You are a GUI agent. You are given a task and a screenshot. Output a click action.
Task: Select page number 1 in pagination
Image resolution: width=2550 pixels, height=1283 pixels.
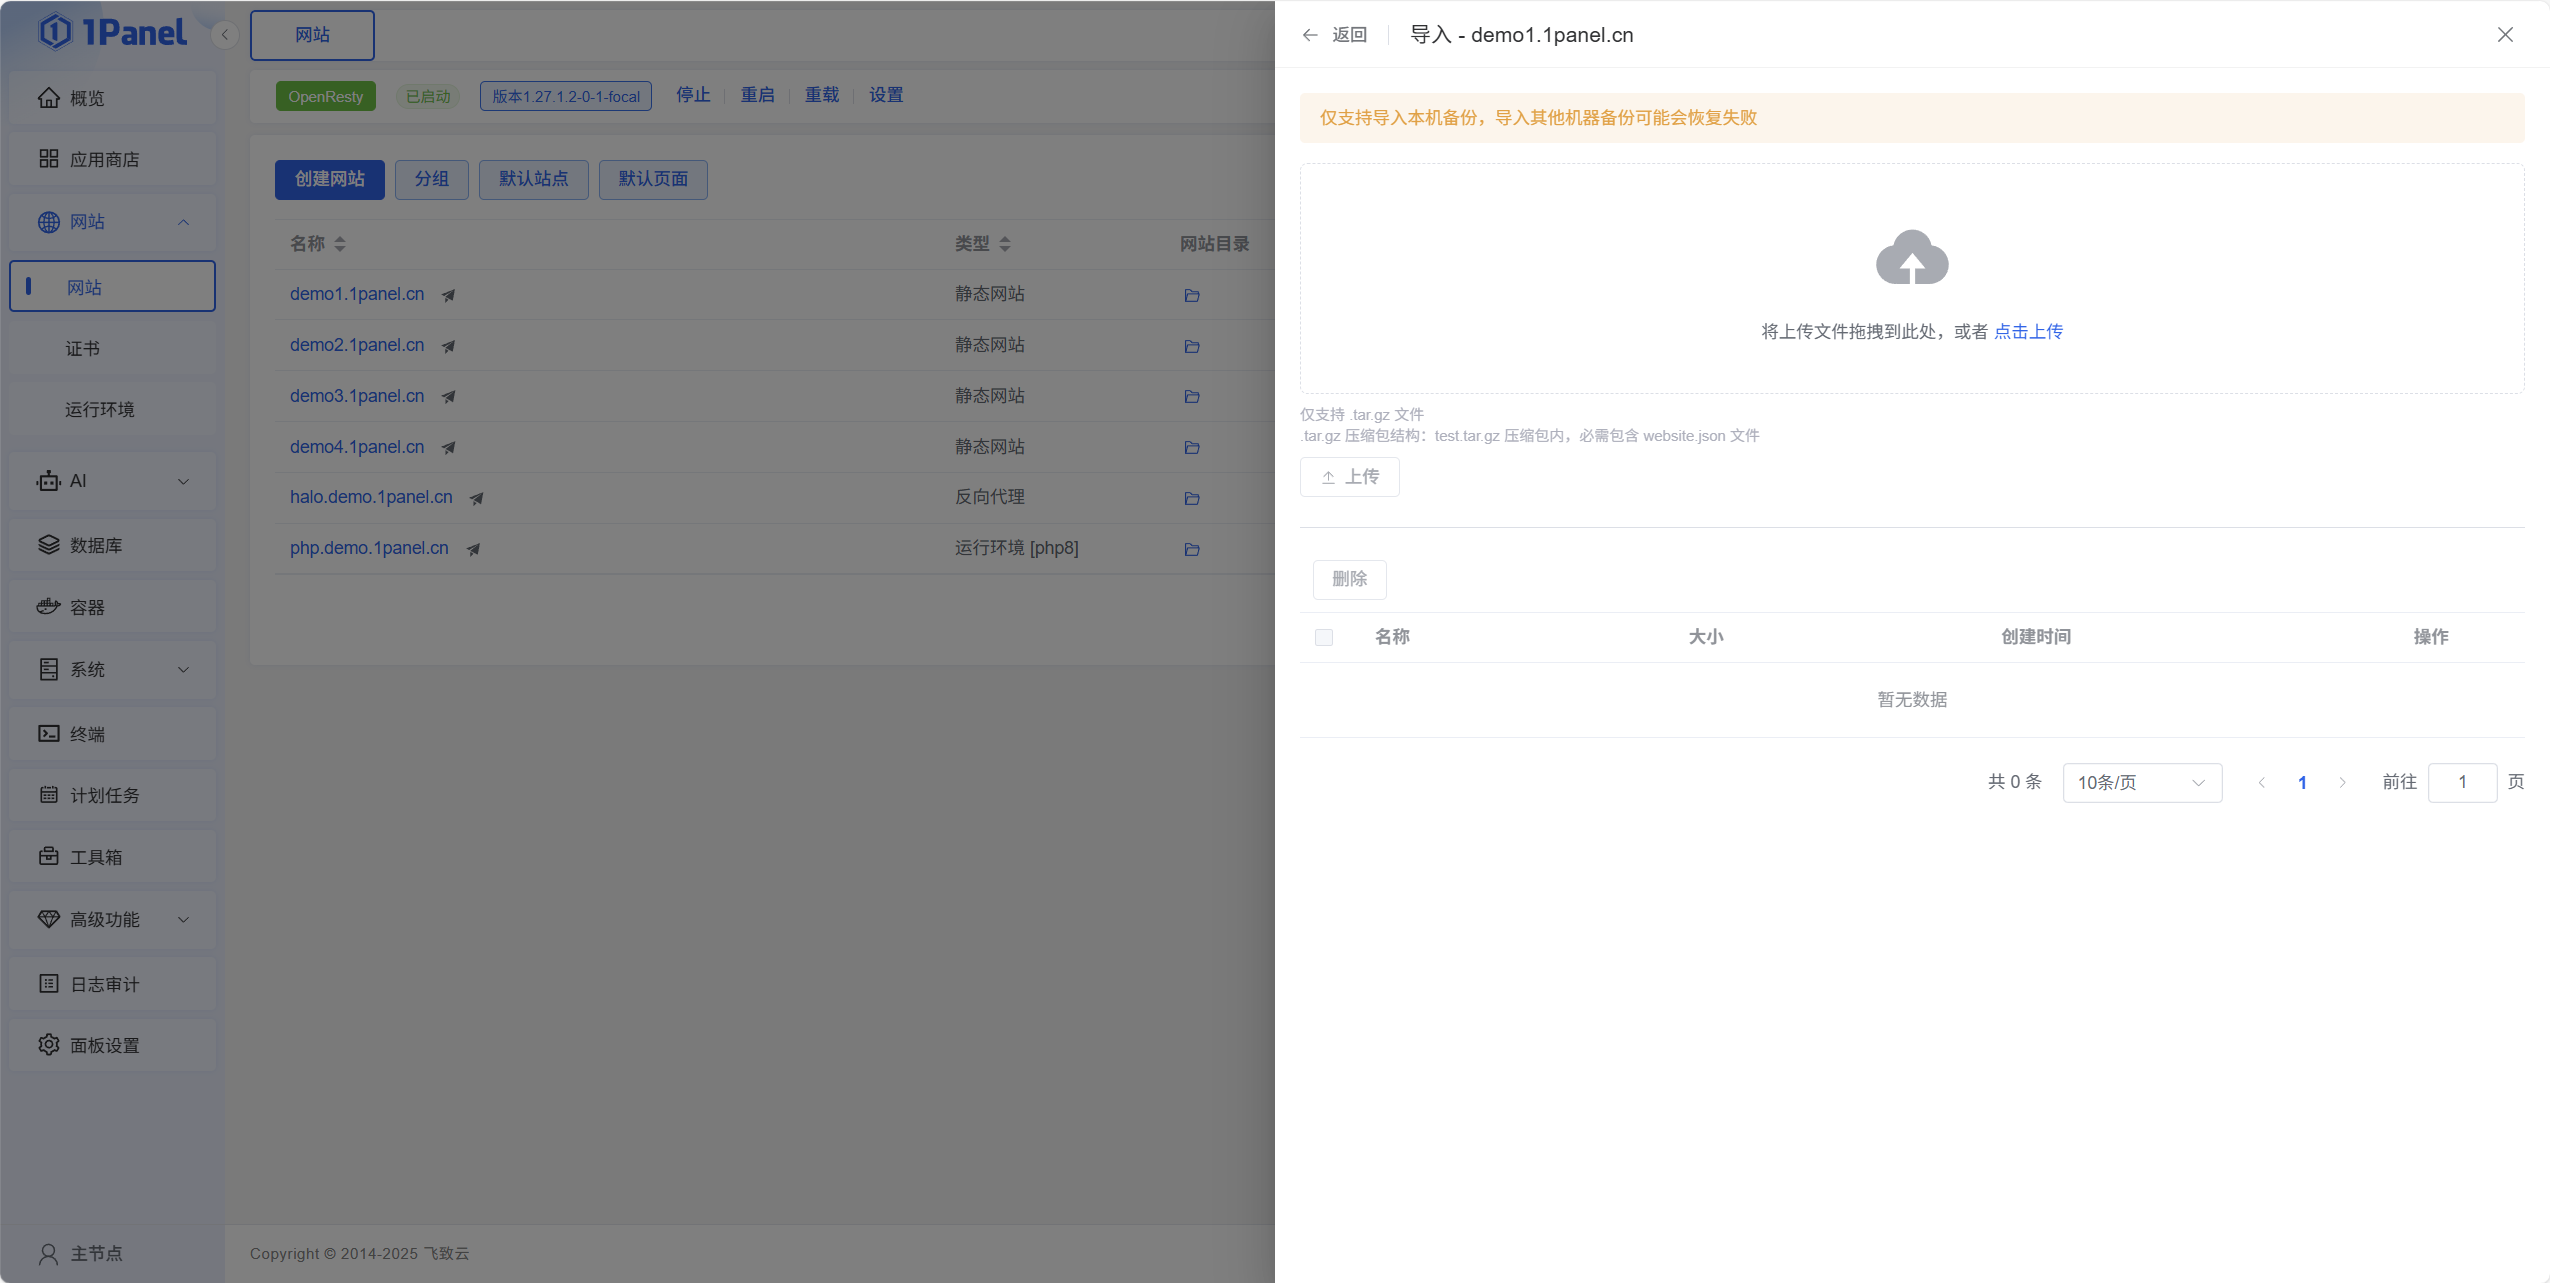point(2302,782)
